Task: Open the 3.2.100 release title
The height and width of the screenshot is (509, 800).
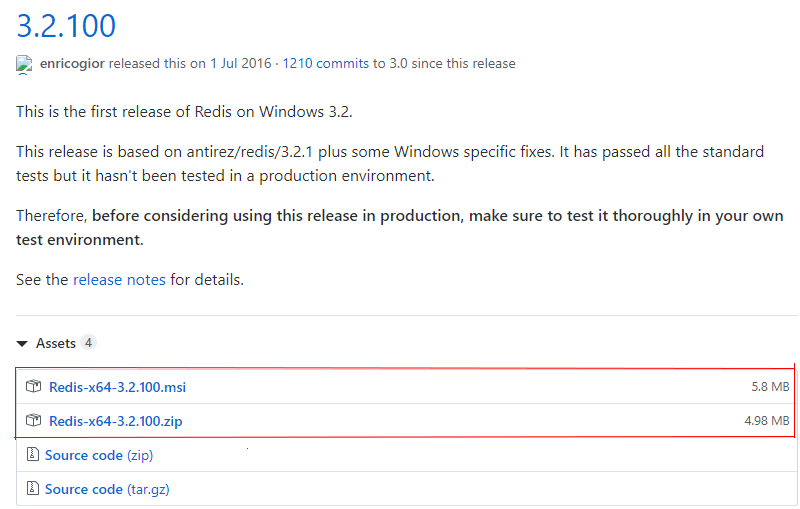Action: pyautogui.click(x=66, y=24)
